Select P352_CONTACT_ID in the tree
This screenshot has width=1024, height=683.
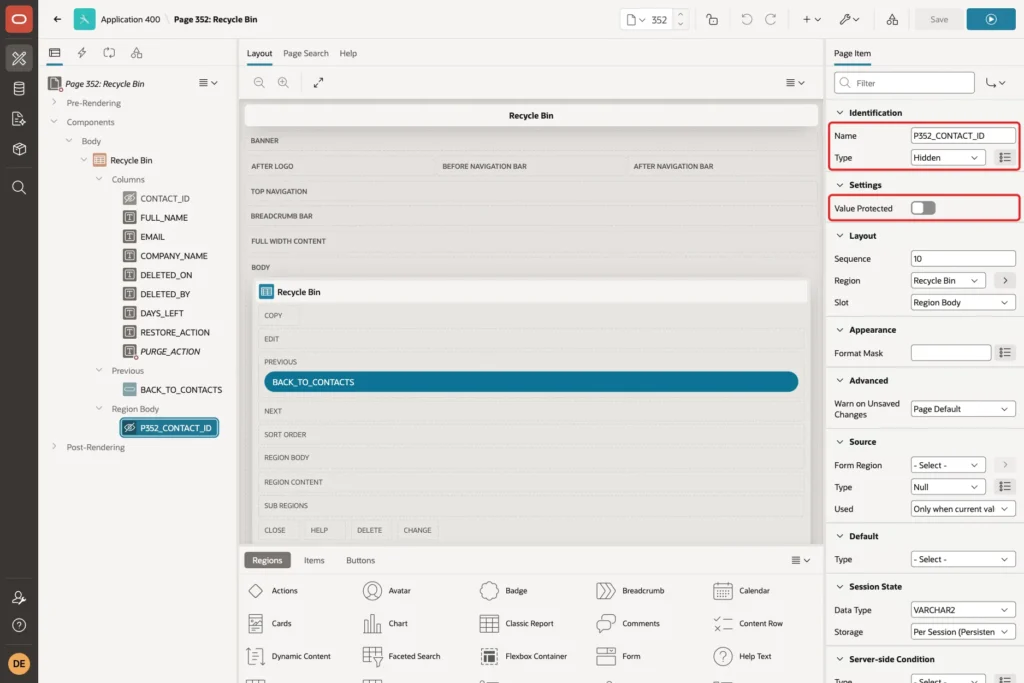point(169,428)
